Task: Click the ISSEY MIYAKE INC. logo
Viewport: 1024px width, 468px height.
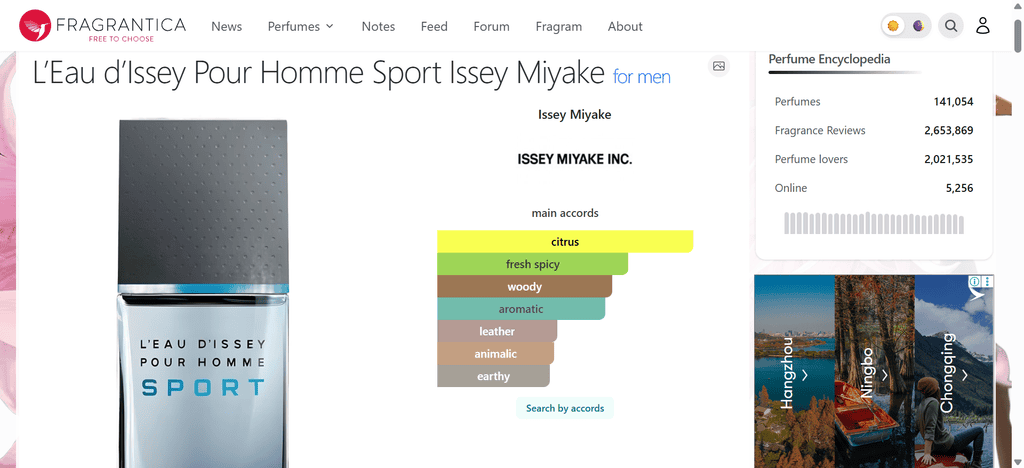Action: (x=575, y=159)
